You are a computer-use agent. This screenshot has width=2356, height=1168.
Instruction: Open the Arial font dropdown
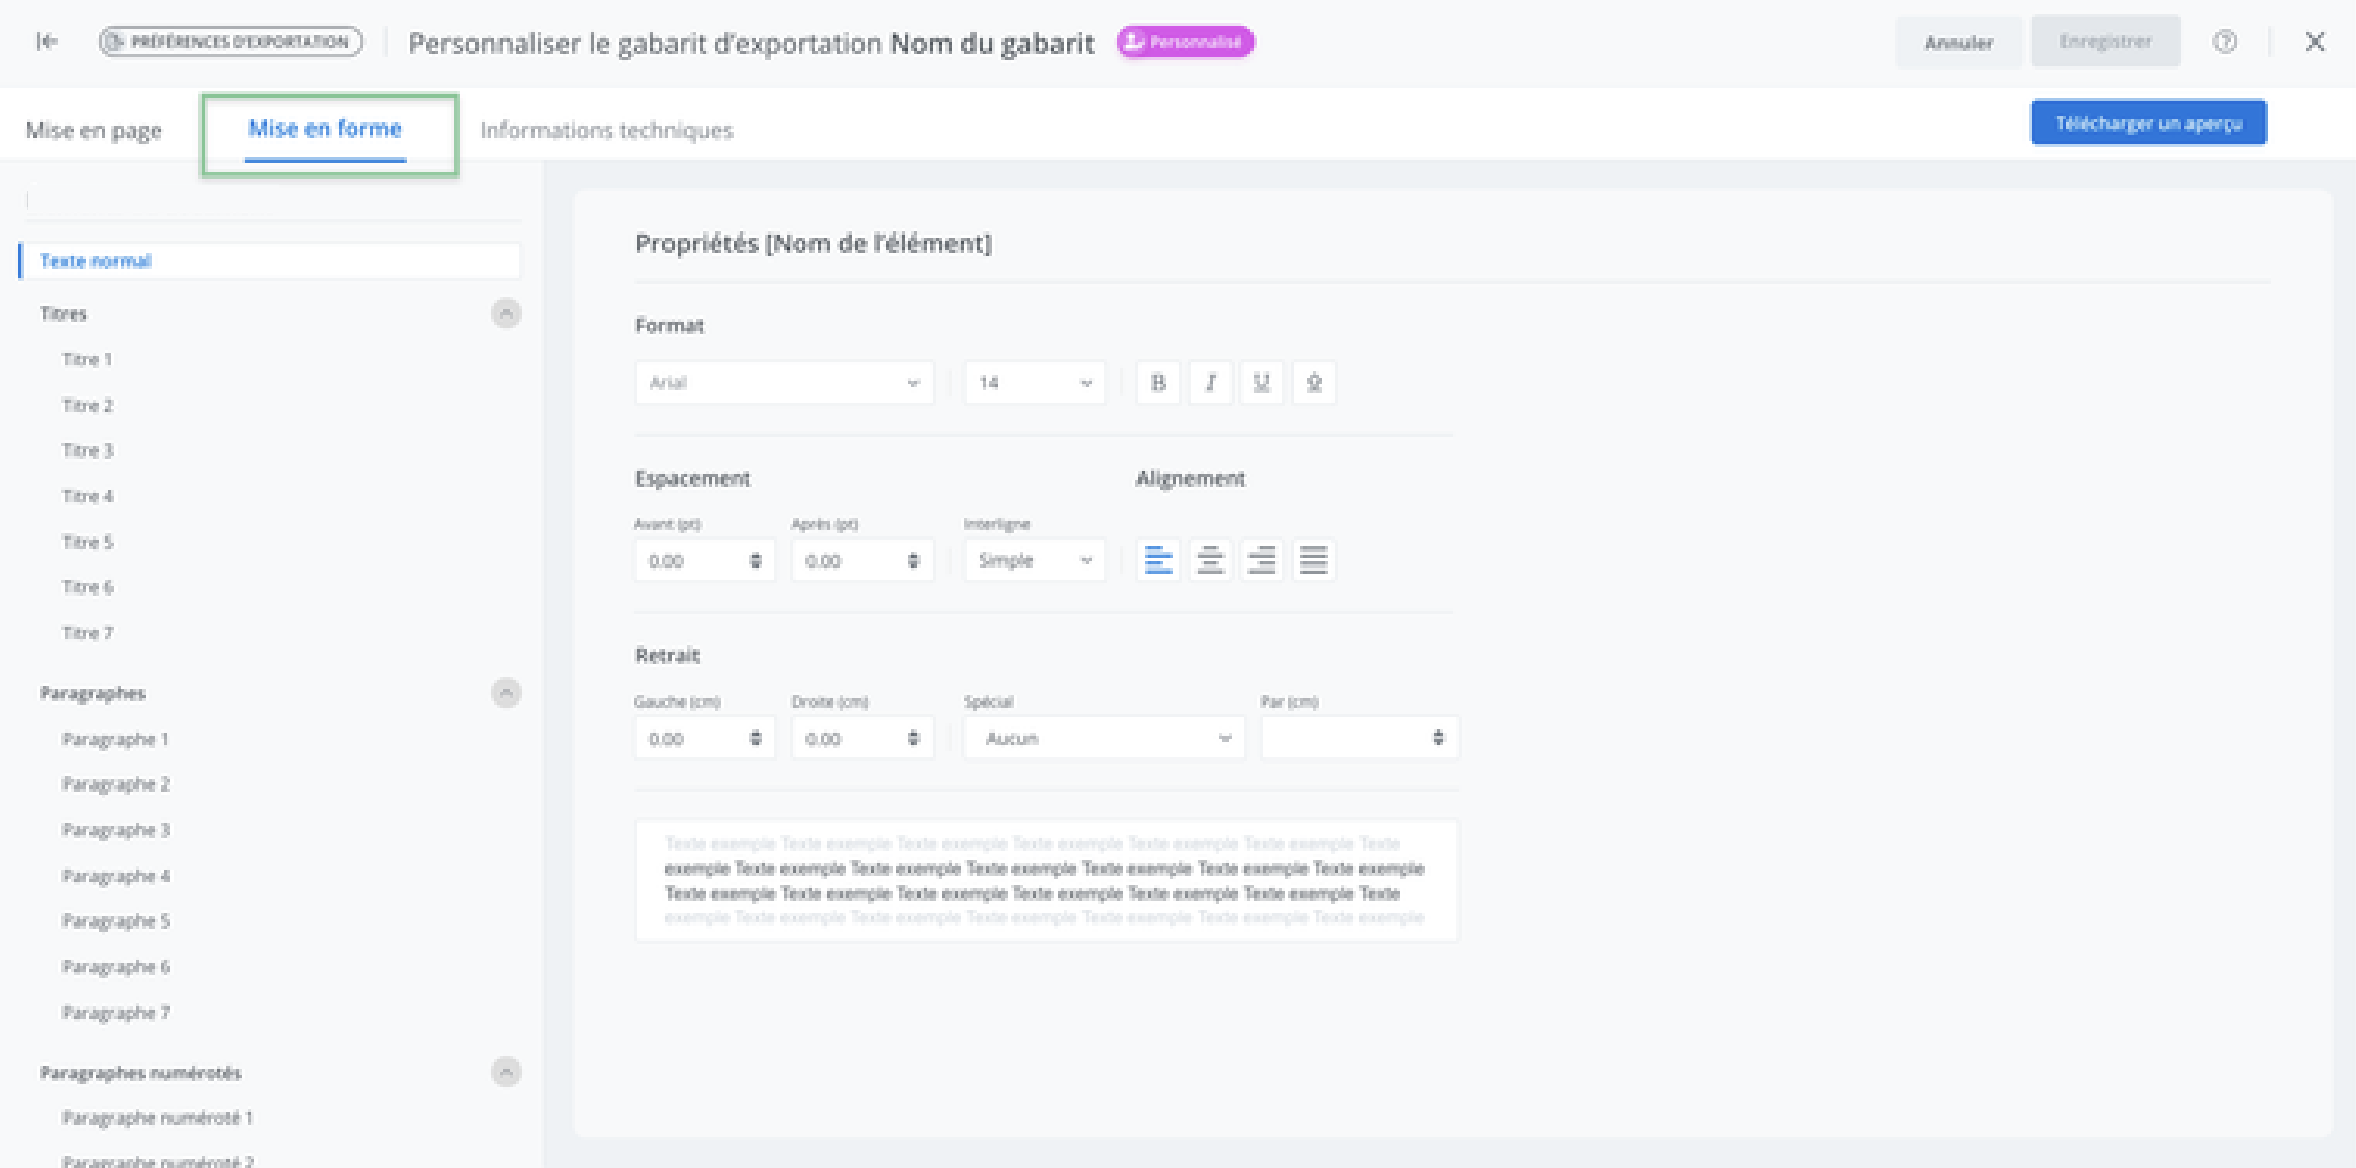click(784, 383)
